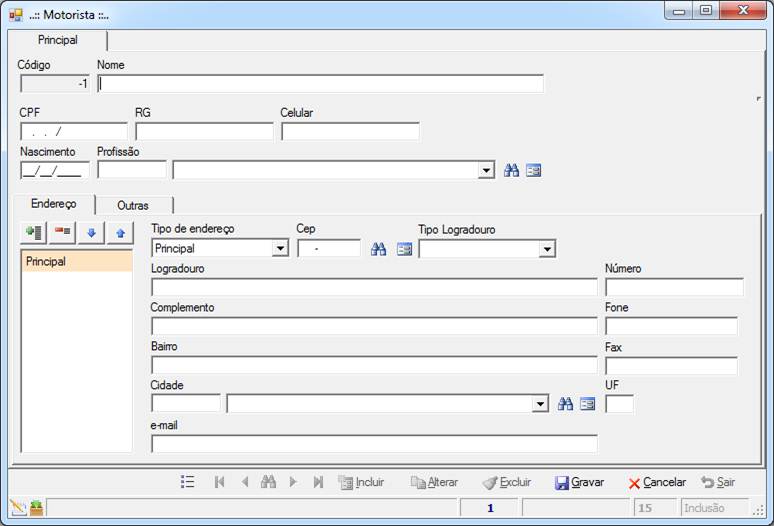Click the Cancelar button
Image resolution: width=774 pixels, height=526 pixels.
(657, 482)
